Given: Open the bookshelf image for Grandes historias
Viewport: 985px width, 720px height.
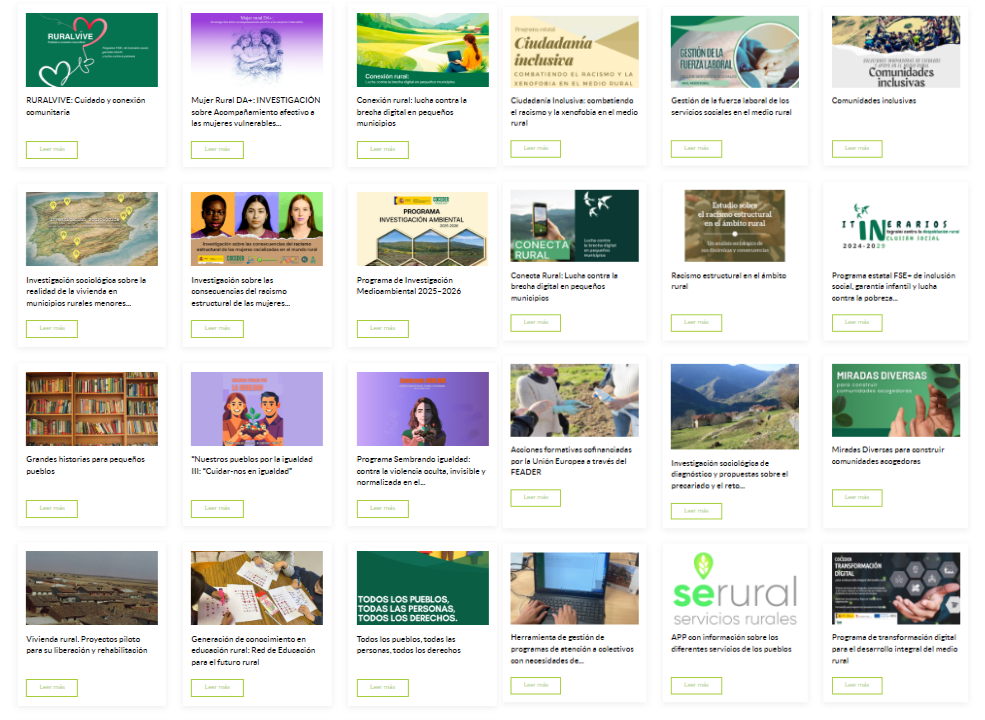Looking at the screenshot, I should tap(92, 408).
